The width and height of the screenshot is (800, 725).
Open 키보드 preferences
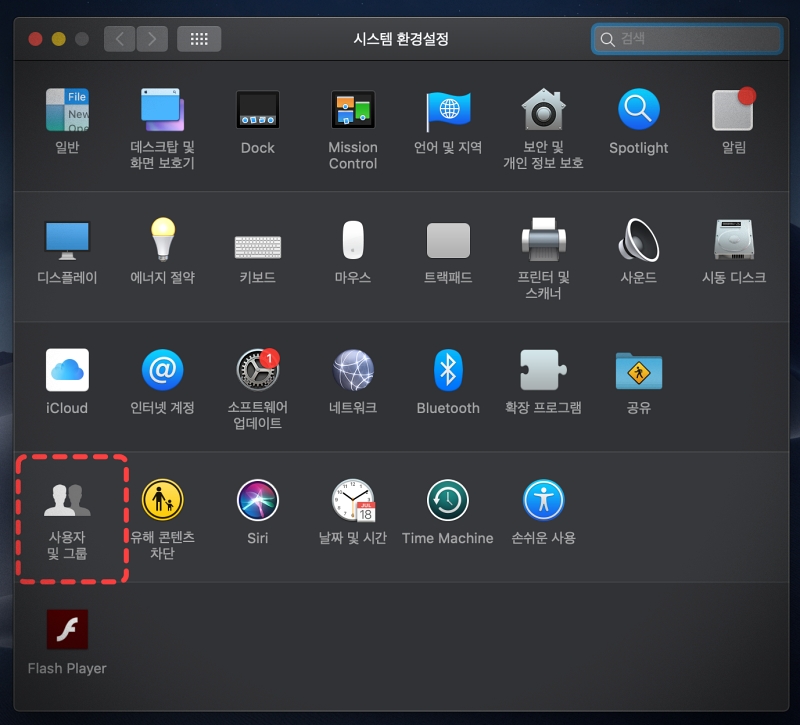pyautogui.click(x=258, y=247)
